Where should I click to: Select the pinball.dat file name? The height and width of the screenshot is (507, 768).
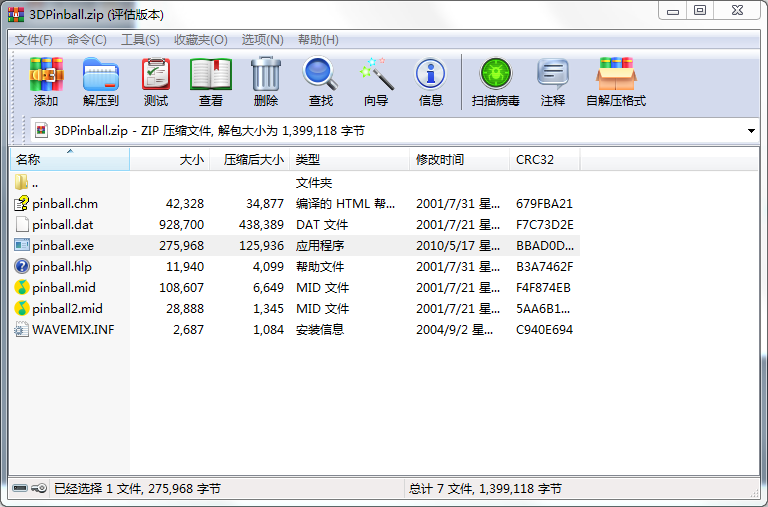[x=63, y=225]
